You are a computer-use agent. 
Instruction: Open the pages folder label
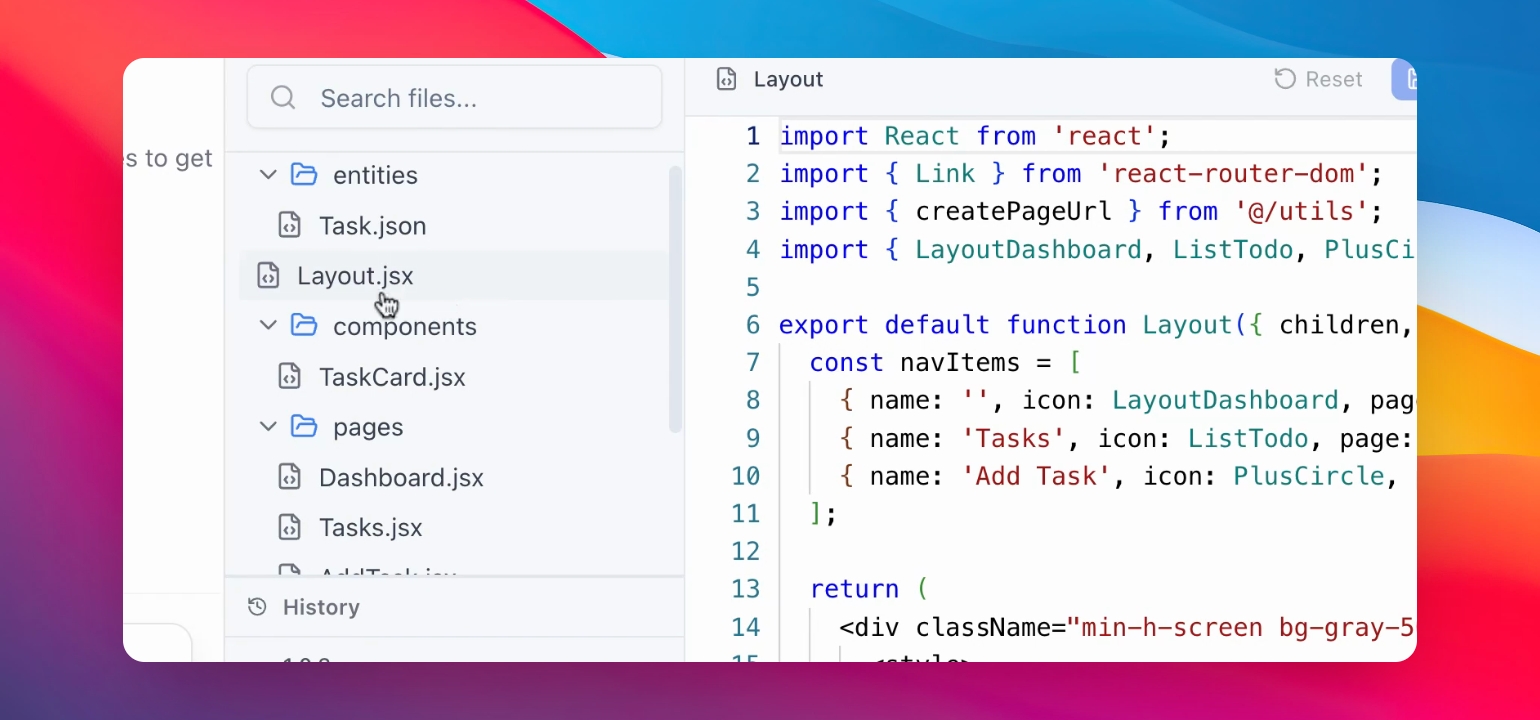pos(368,428)
